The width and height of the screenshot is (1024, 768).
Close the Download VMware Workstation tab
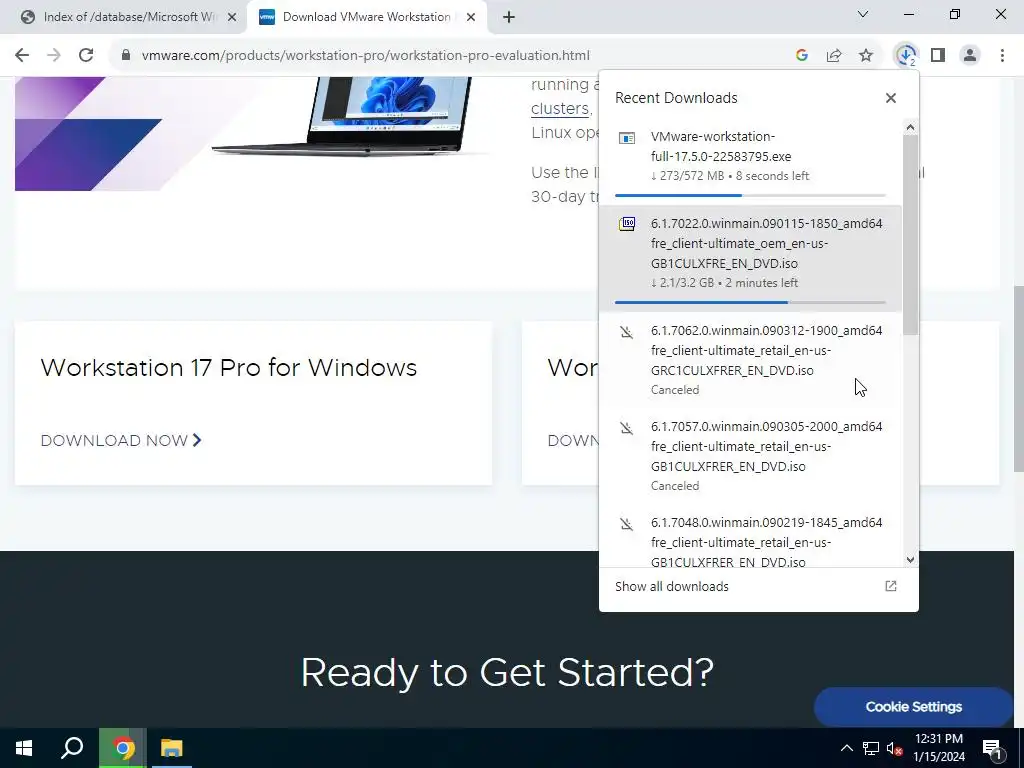point(471,18)
